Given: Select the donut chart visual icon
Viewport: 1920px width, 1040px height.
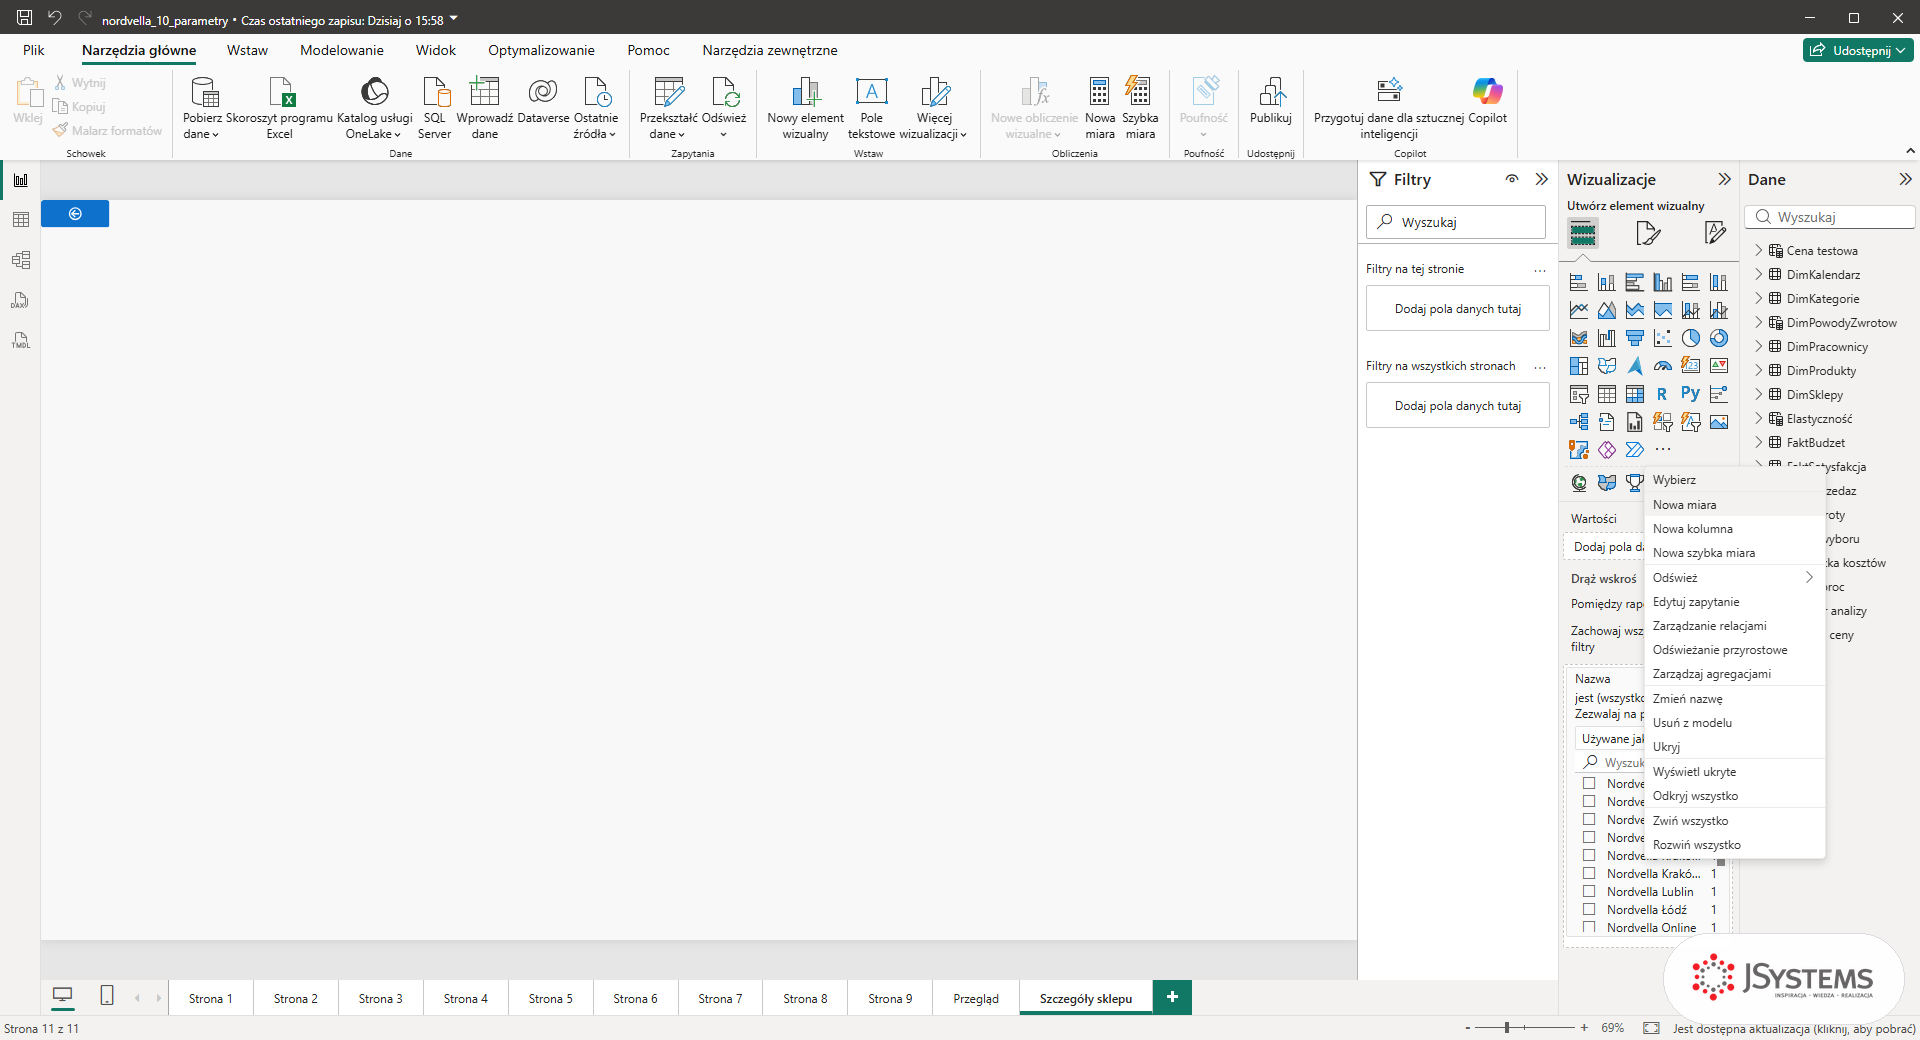Looking at the screenshot, I should [1718, 338].
